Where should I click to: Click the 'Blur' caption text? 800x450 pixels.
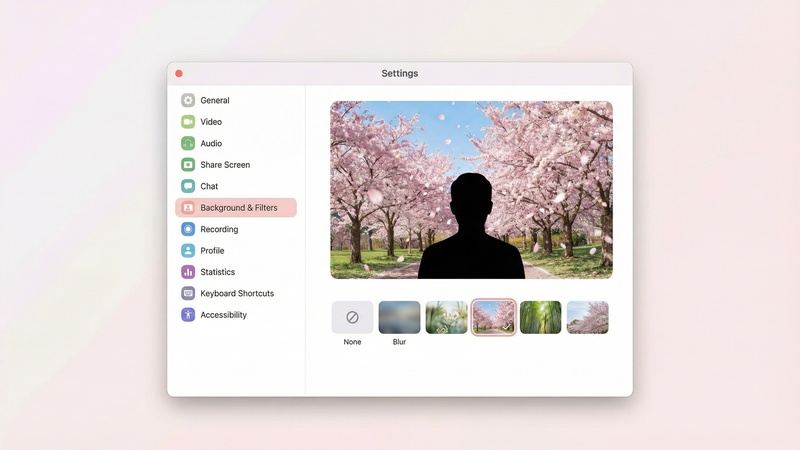(x=399, y=342)
